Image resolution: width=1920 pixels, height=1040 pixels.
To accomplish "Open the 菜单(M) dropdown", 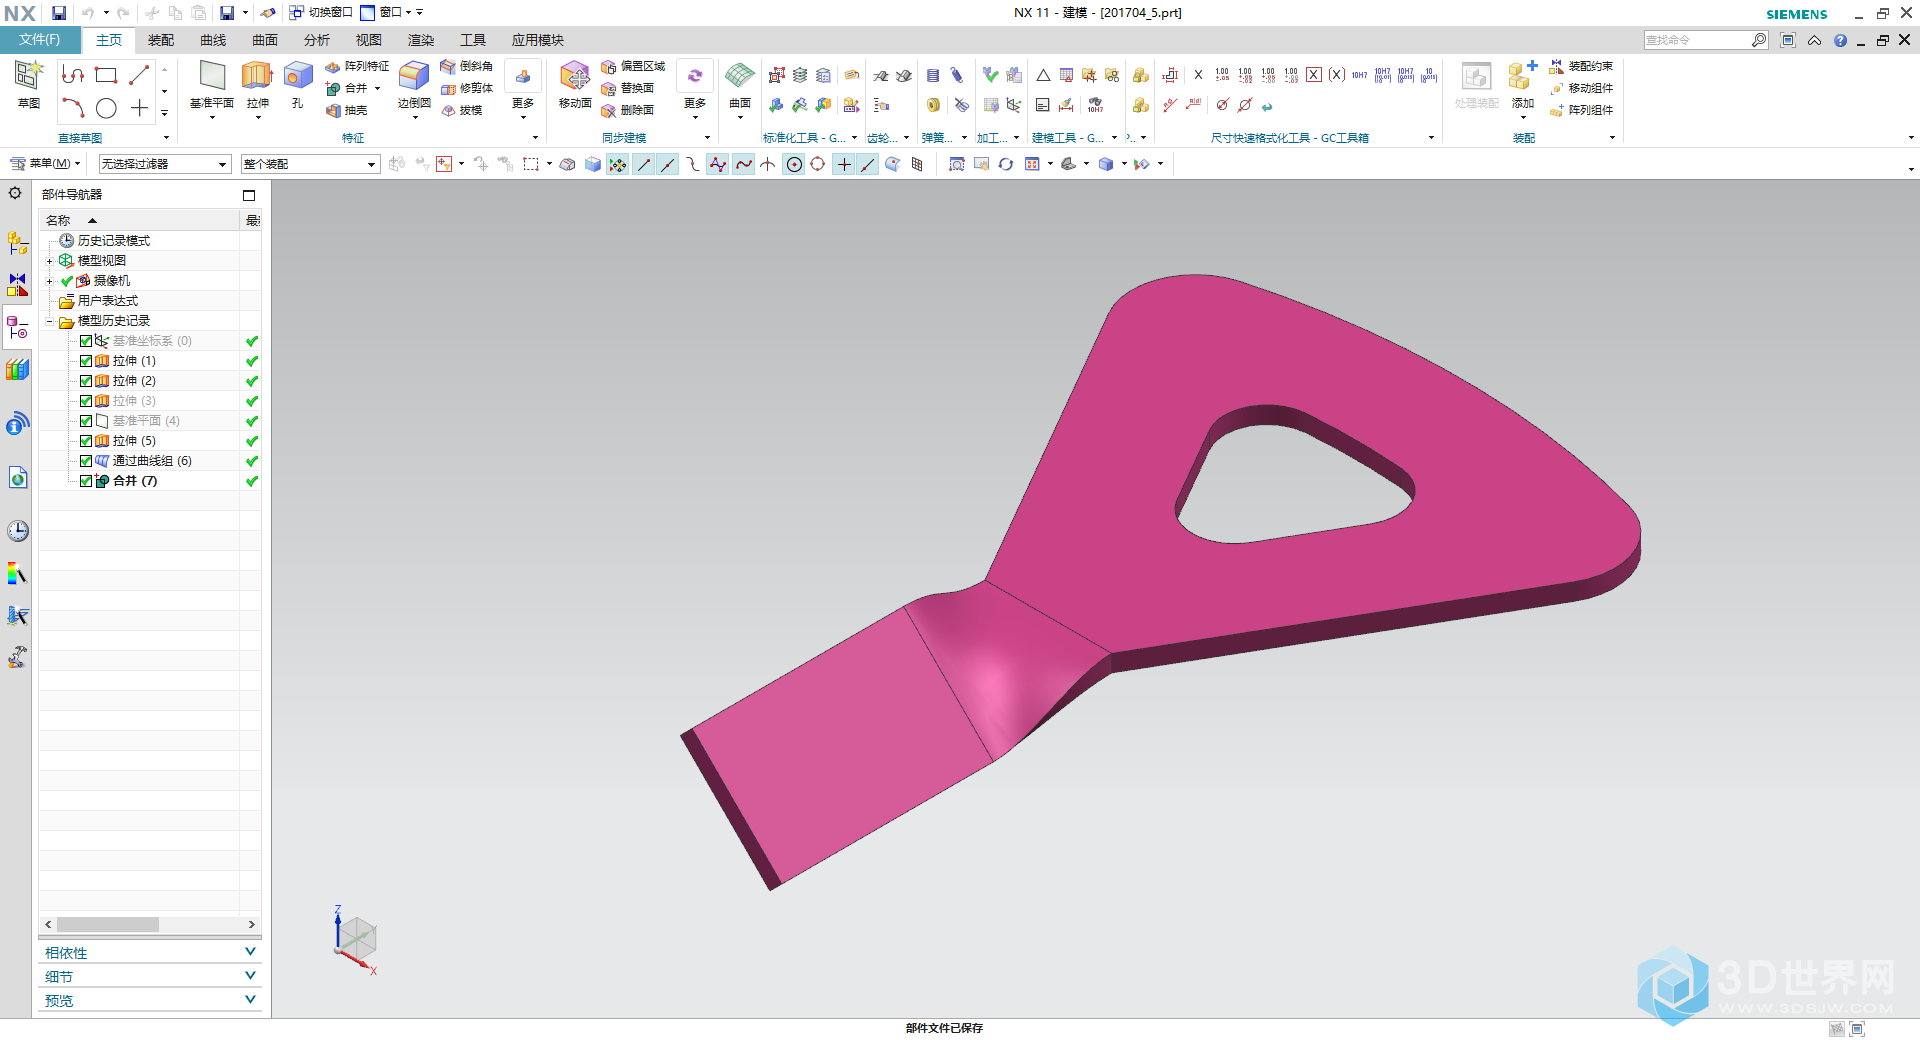I will click(46, 164).
